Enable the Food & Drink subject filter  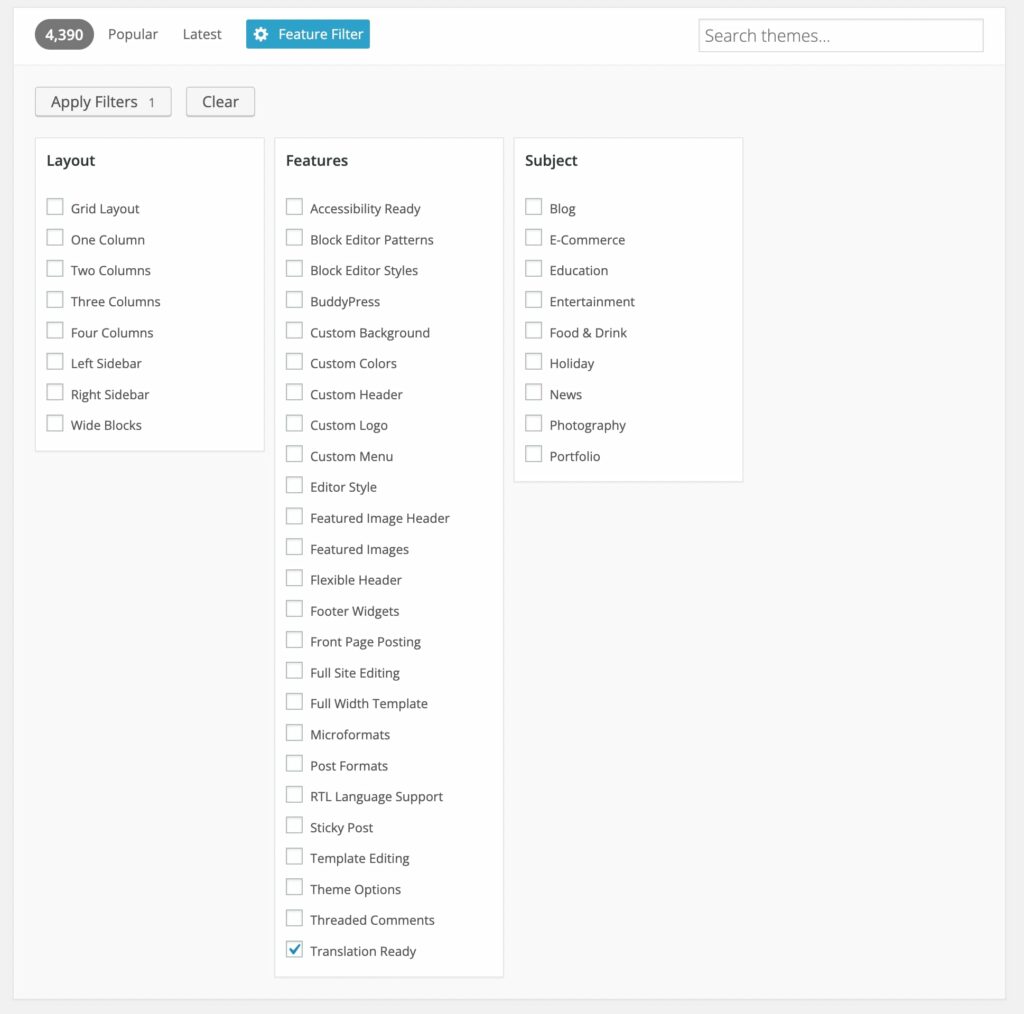point(534,331)
